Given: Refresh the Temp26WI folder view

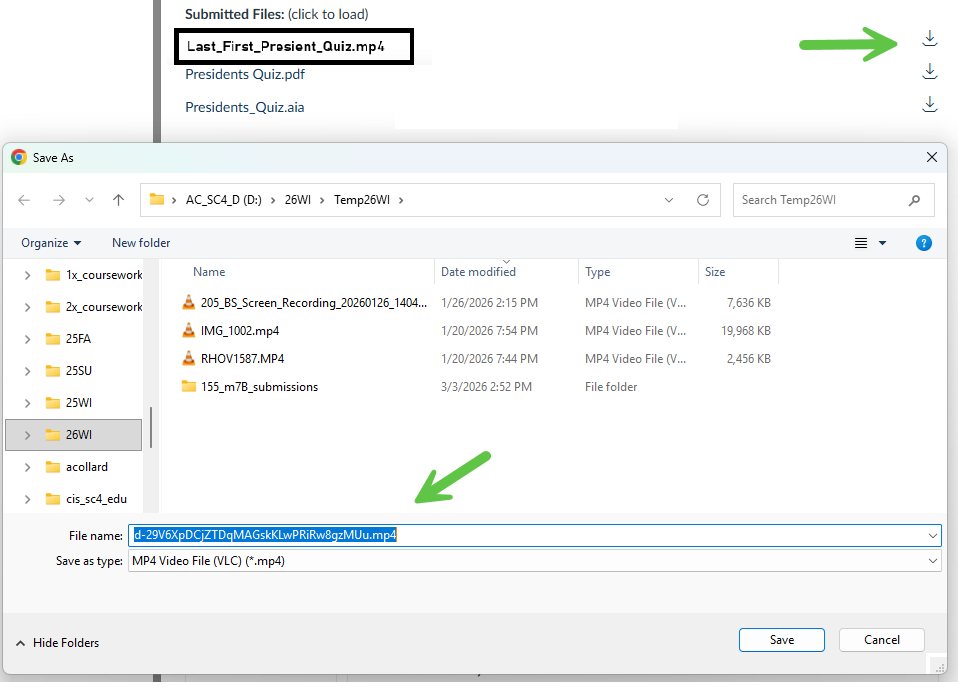Looking at the screenshot, I should click(x=703, y=200).
